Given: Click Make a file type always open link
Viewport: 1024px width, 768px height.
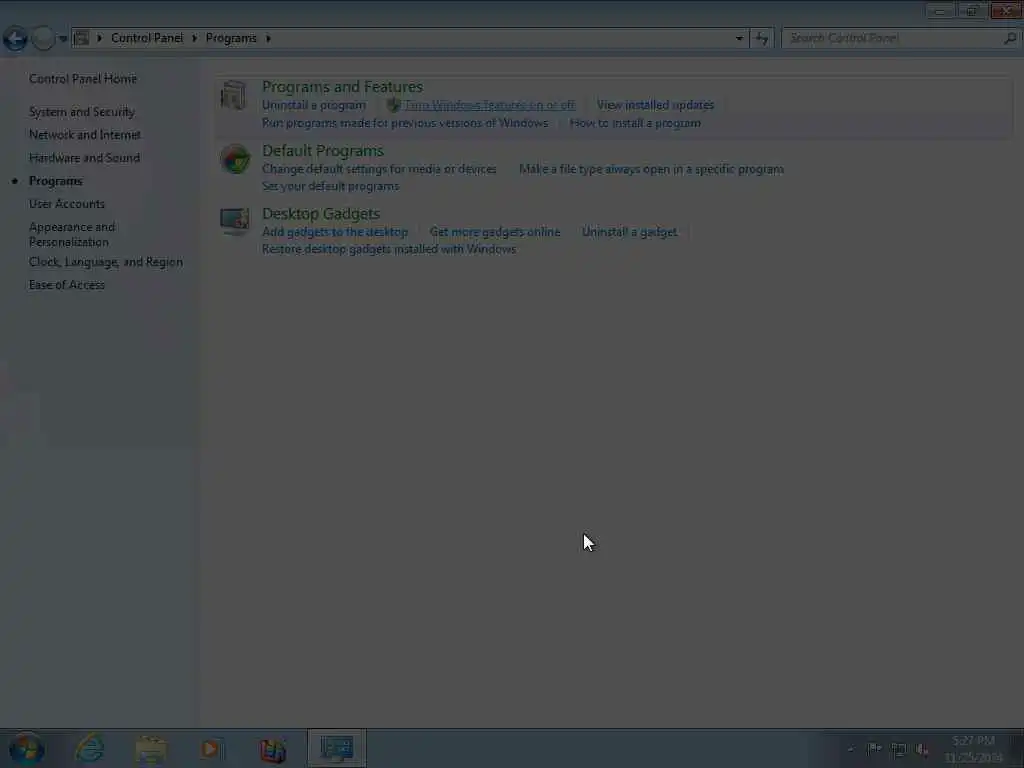Looking at the screenshot, I should (x=651, y=169).
